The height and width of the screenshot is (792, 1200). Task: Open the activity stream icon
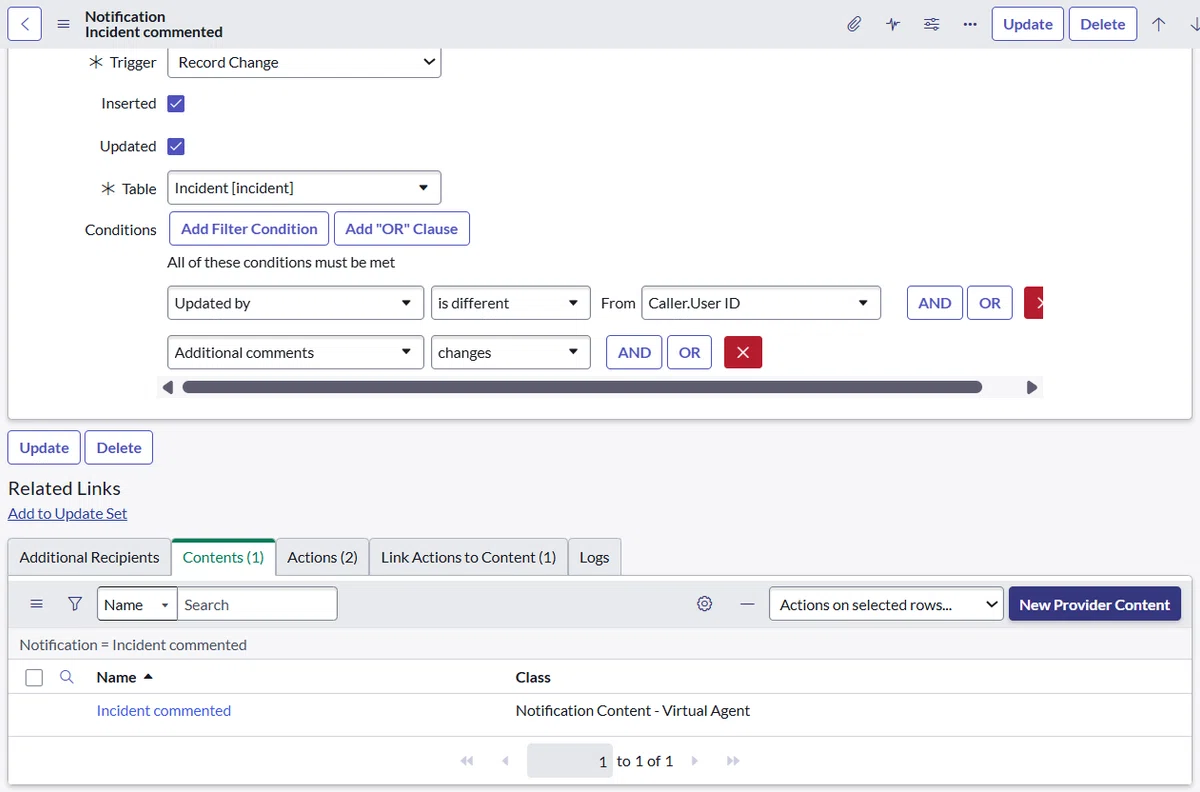click(x=893, y=24)
